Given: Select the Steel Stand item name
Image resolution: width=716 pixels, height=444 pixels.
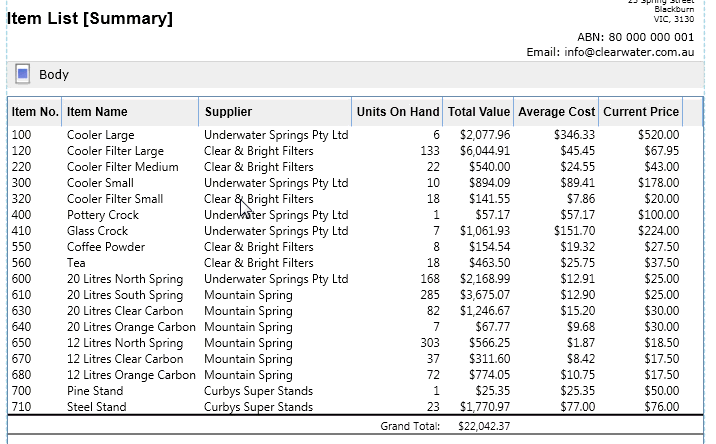Looking at the screenshot, I should tap(96, 407).
